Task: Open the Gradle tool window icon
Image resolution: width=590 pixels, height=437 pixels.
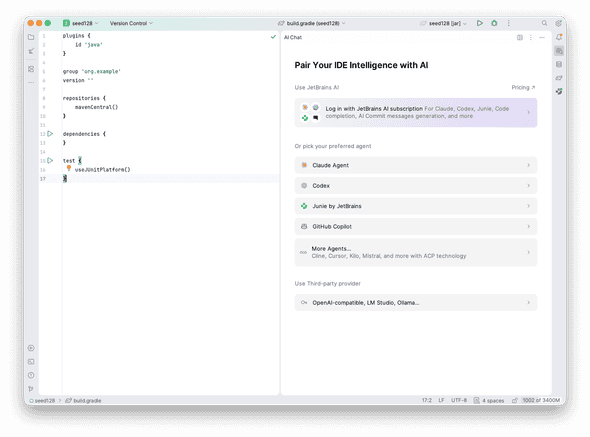Action: 559,78
